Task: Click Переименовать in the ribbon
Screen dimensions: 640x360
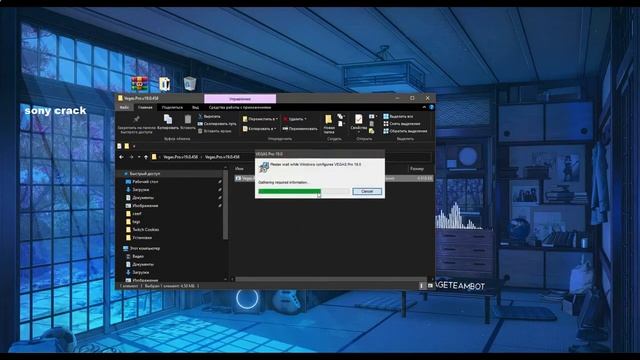Action: [300, 129]
